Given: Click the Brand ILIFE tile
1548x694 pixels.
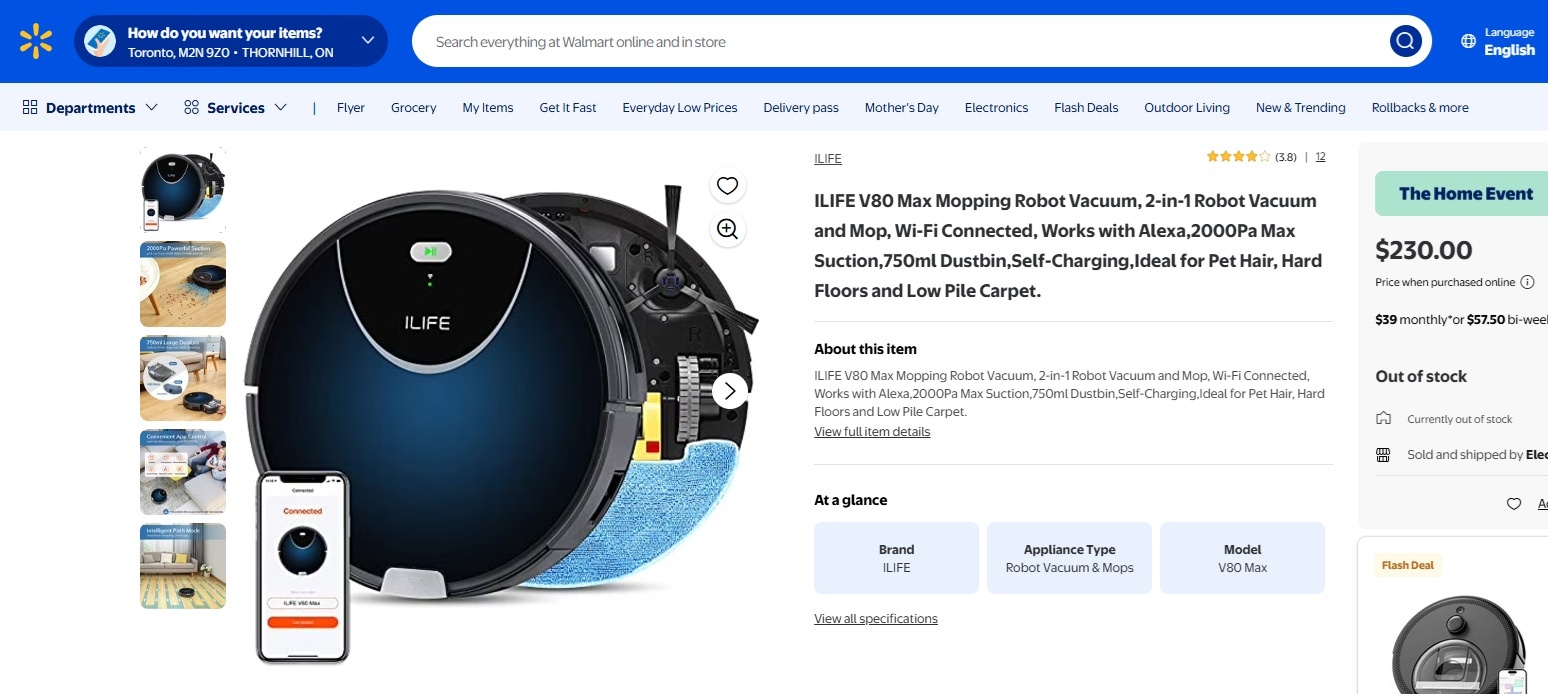Looking at the screenshot, I should tap(896, 558).
